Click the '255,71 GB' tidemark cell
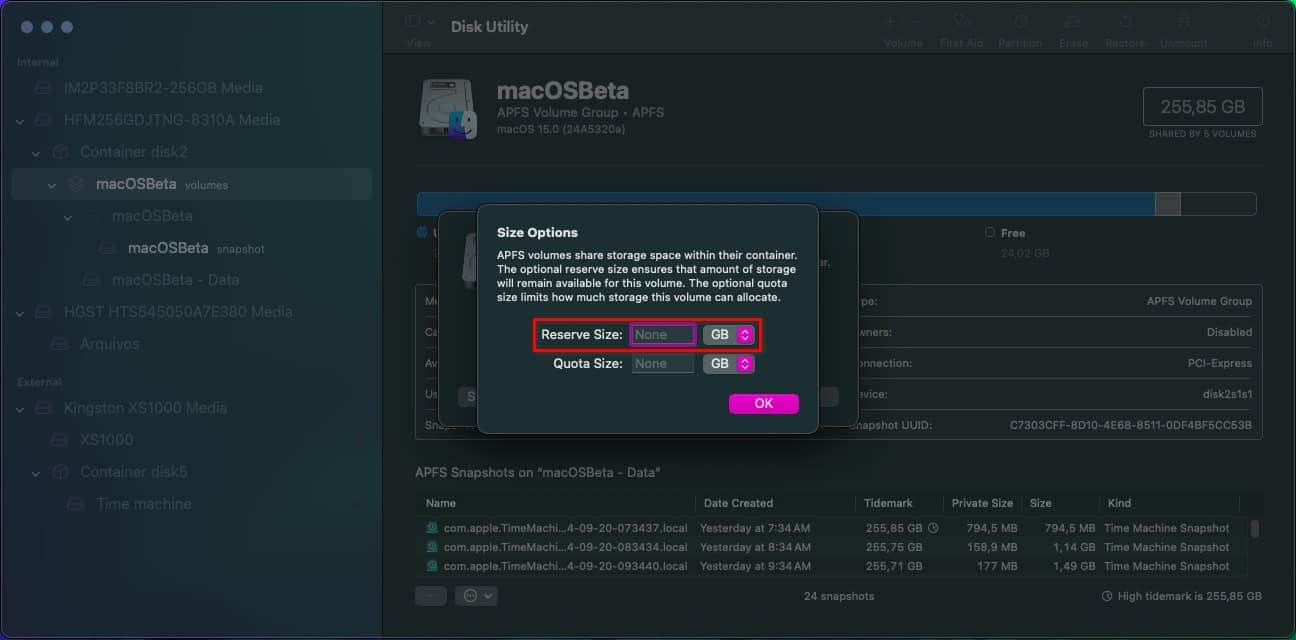The width and height of the screenshot is (1296, 640). coord(894,566)
